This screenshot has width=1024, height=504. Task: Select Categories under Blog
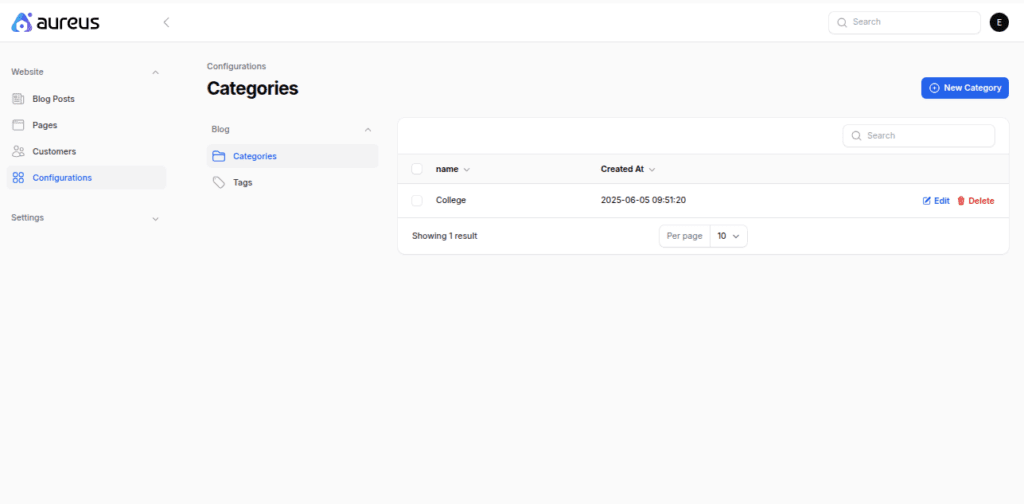[293, 156]
